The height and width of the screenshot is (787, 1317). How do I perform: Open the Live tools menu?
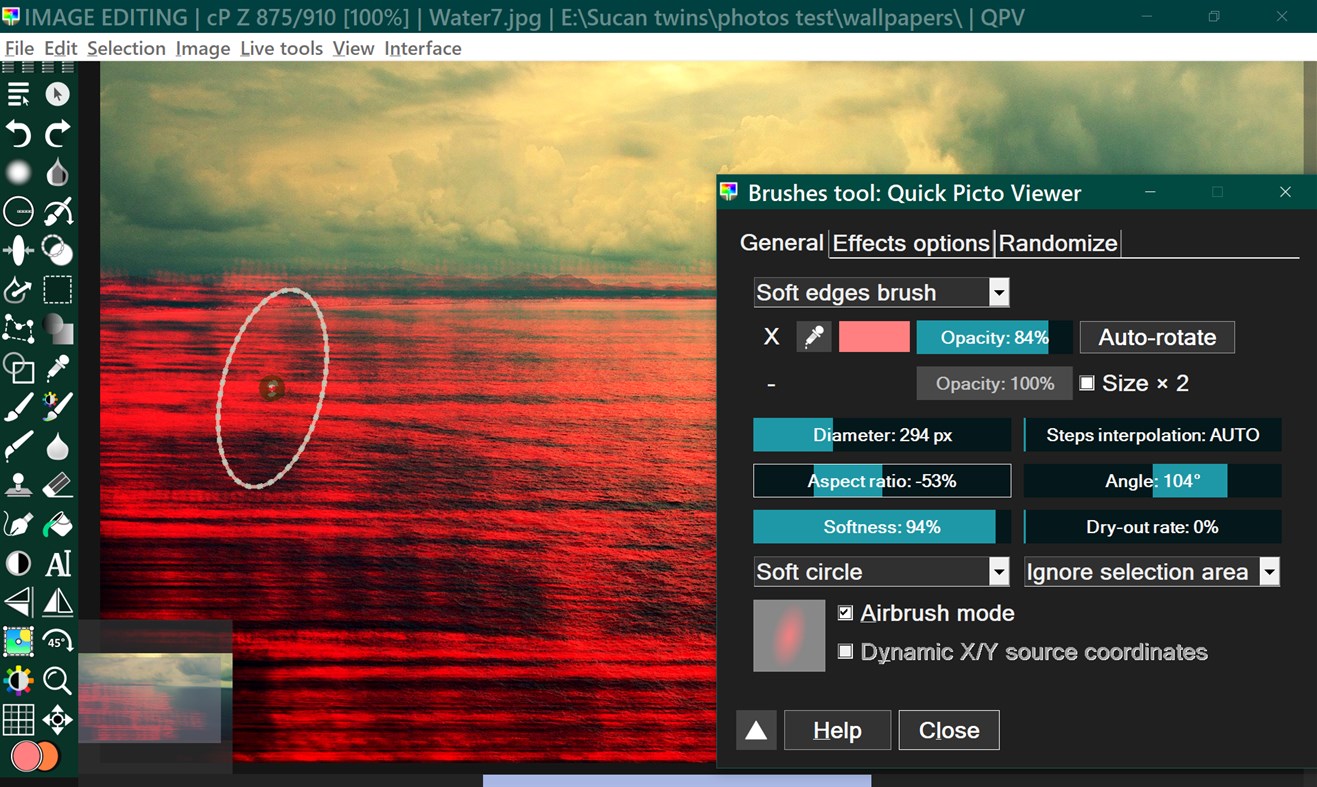click(281, 48)
